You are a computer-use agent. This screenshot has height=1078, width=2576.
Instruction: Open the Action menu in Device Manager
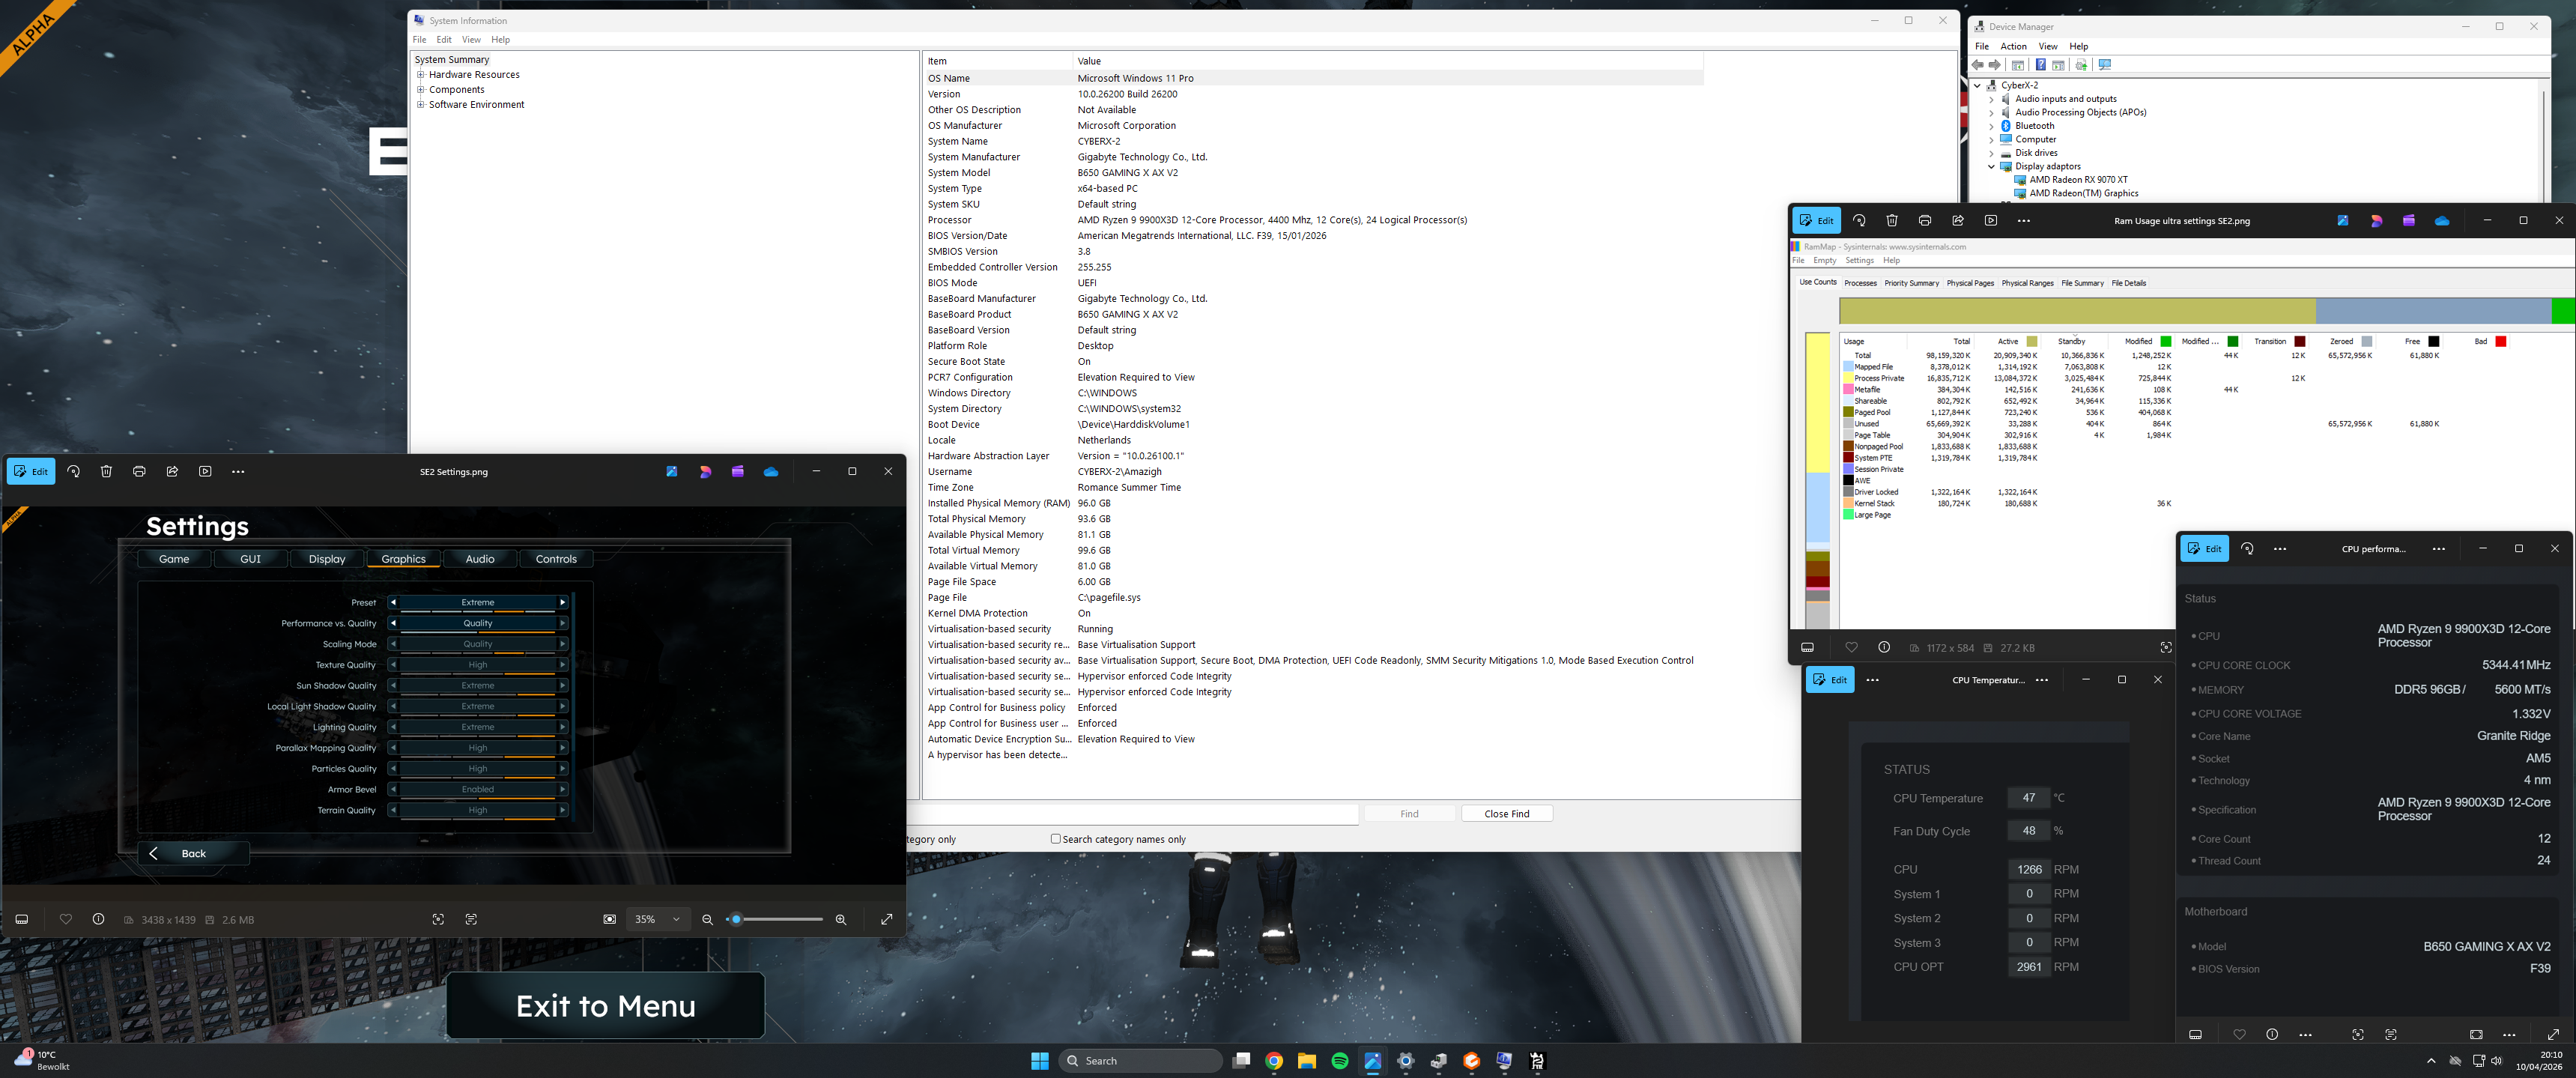2013,47
